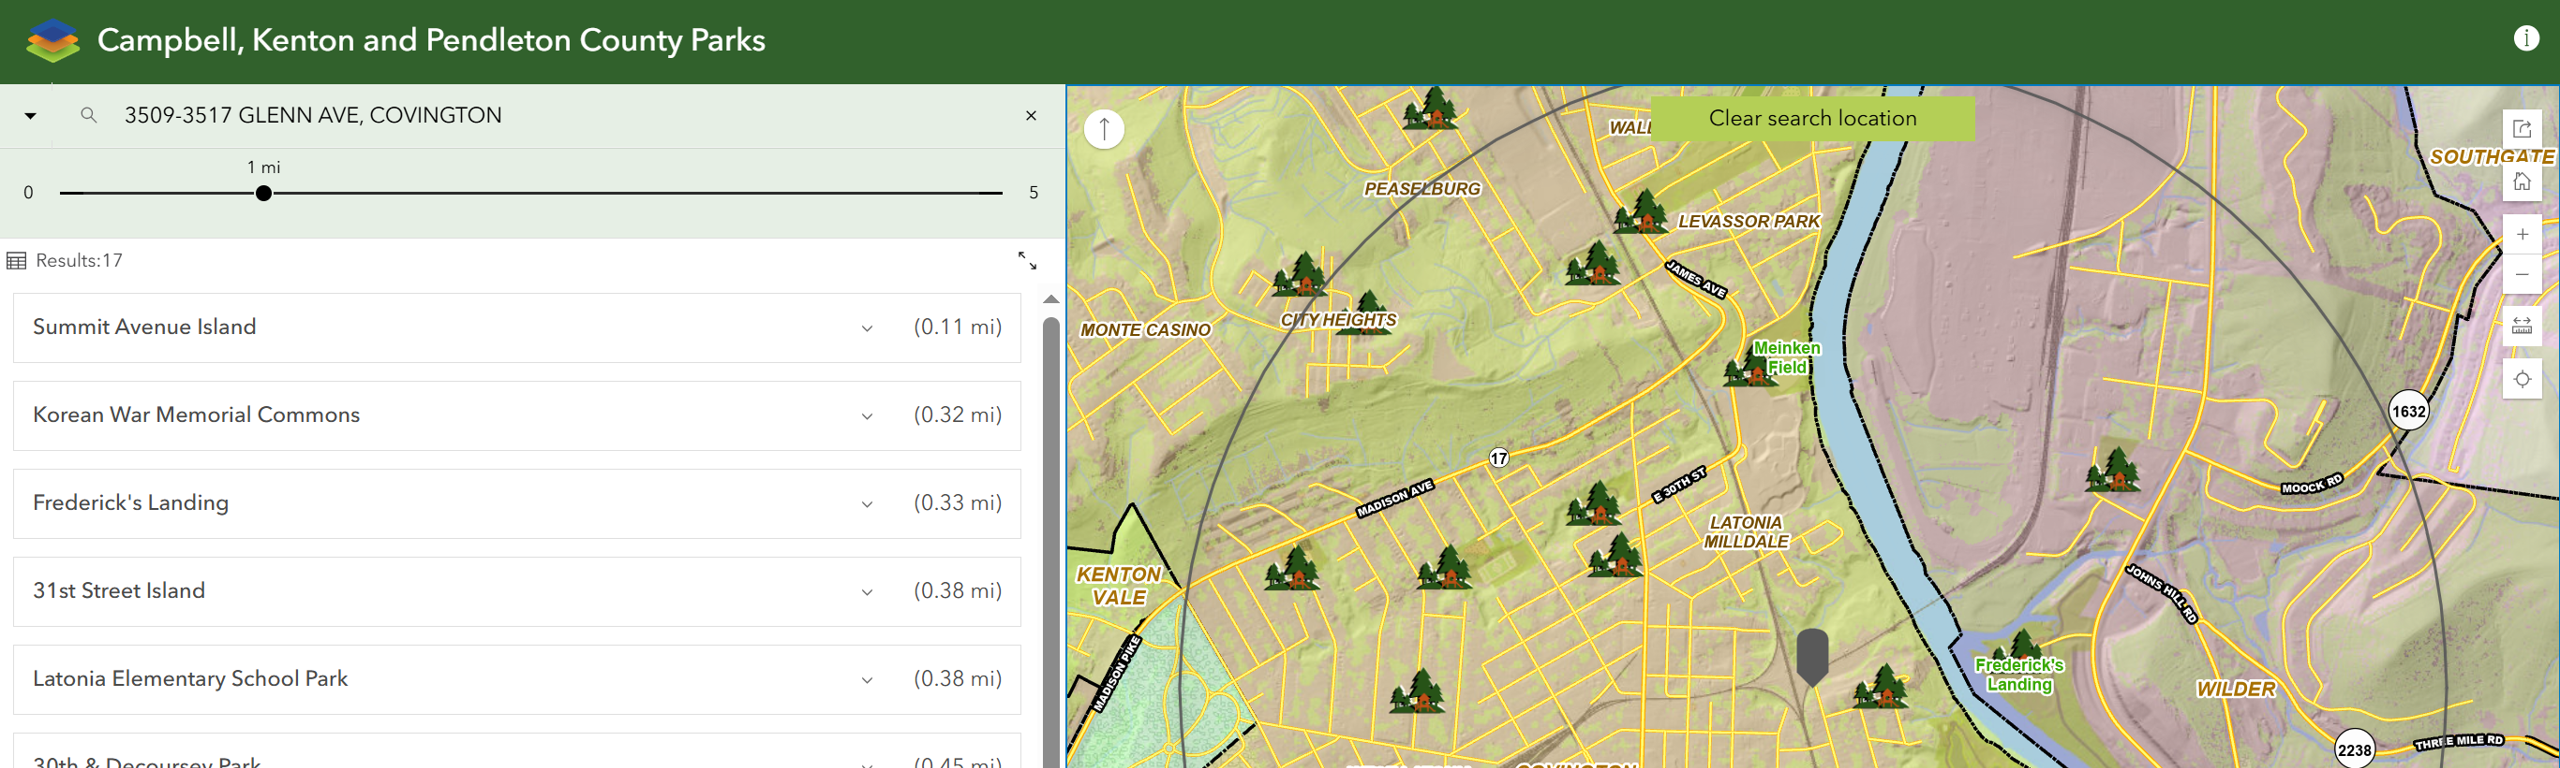2560x768 pixels.
Task: Click the SOUTHGATE map label
Action: pyautogui.click(x=2492, y=157)
